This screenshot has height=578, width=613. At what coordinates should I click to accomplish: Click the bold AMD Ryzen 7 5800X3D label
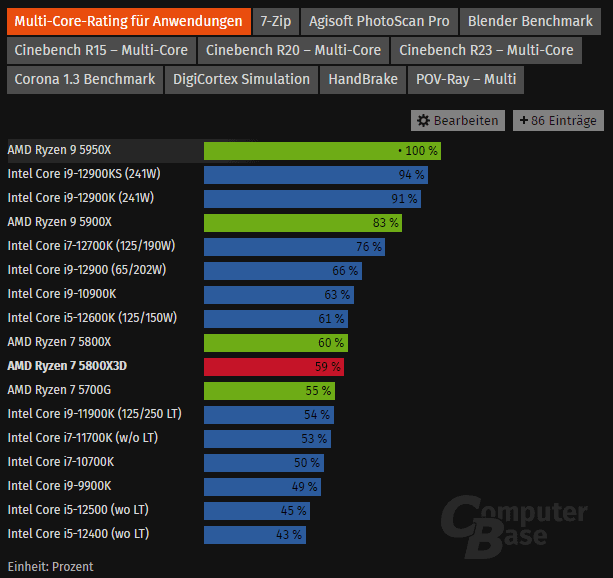67,366
